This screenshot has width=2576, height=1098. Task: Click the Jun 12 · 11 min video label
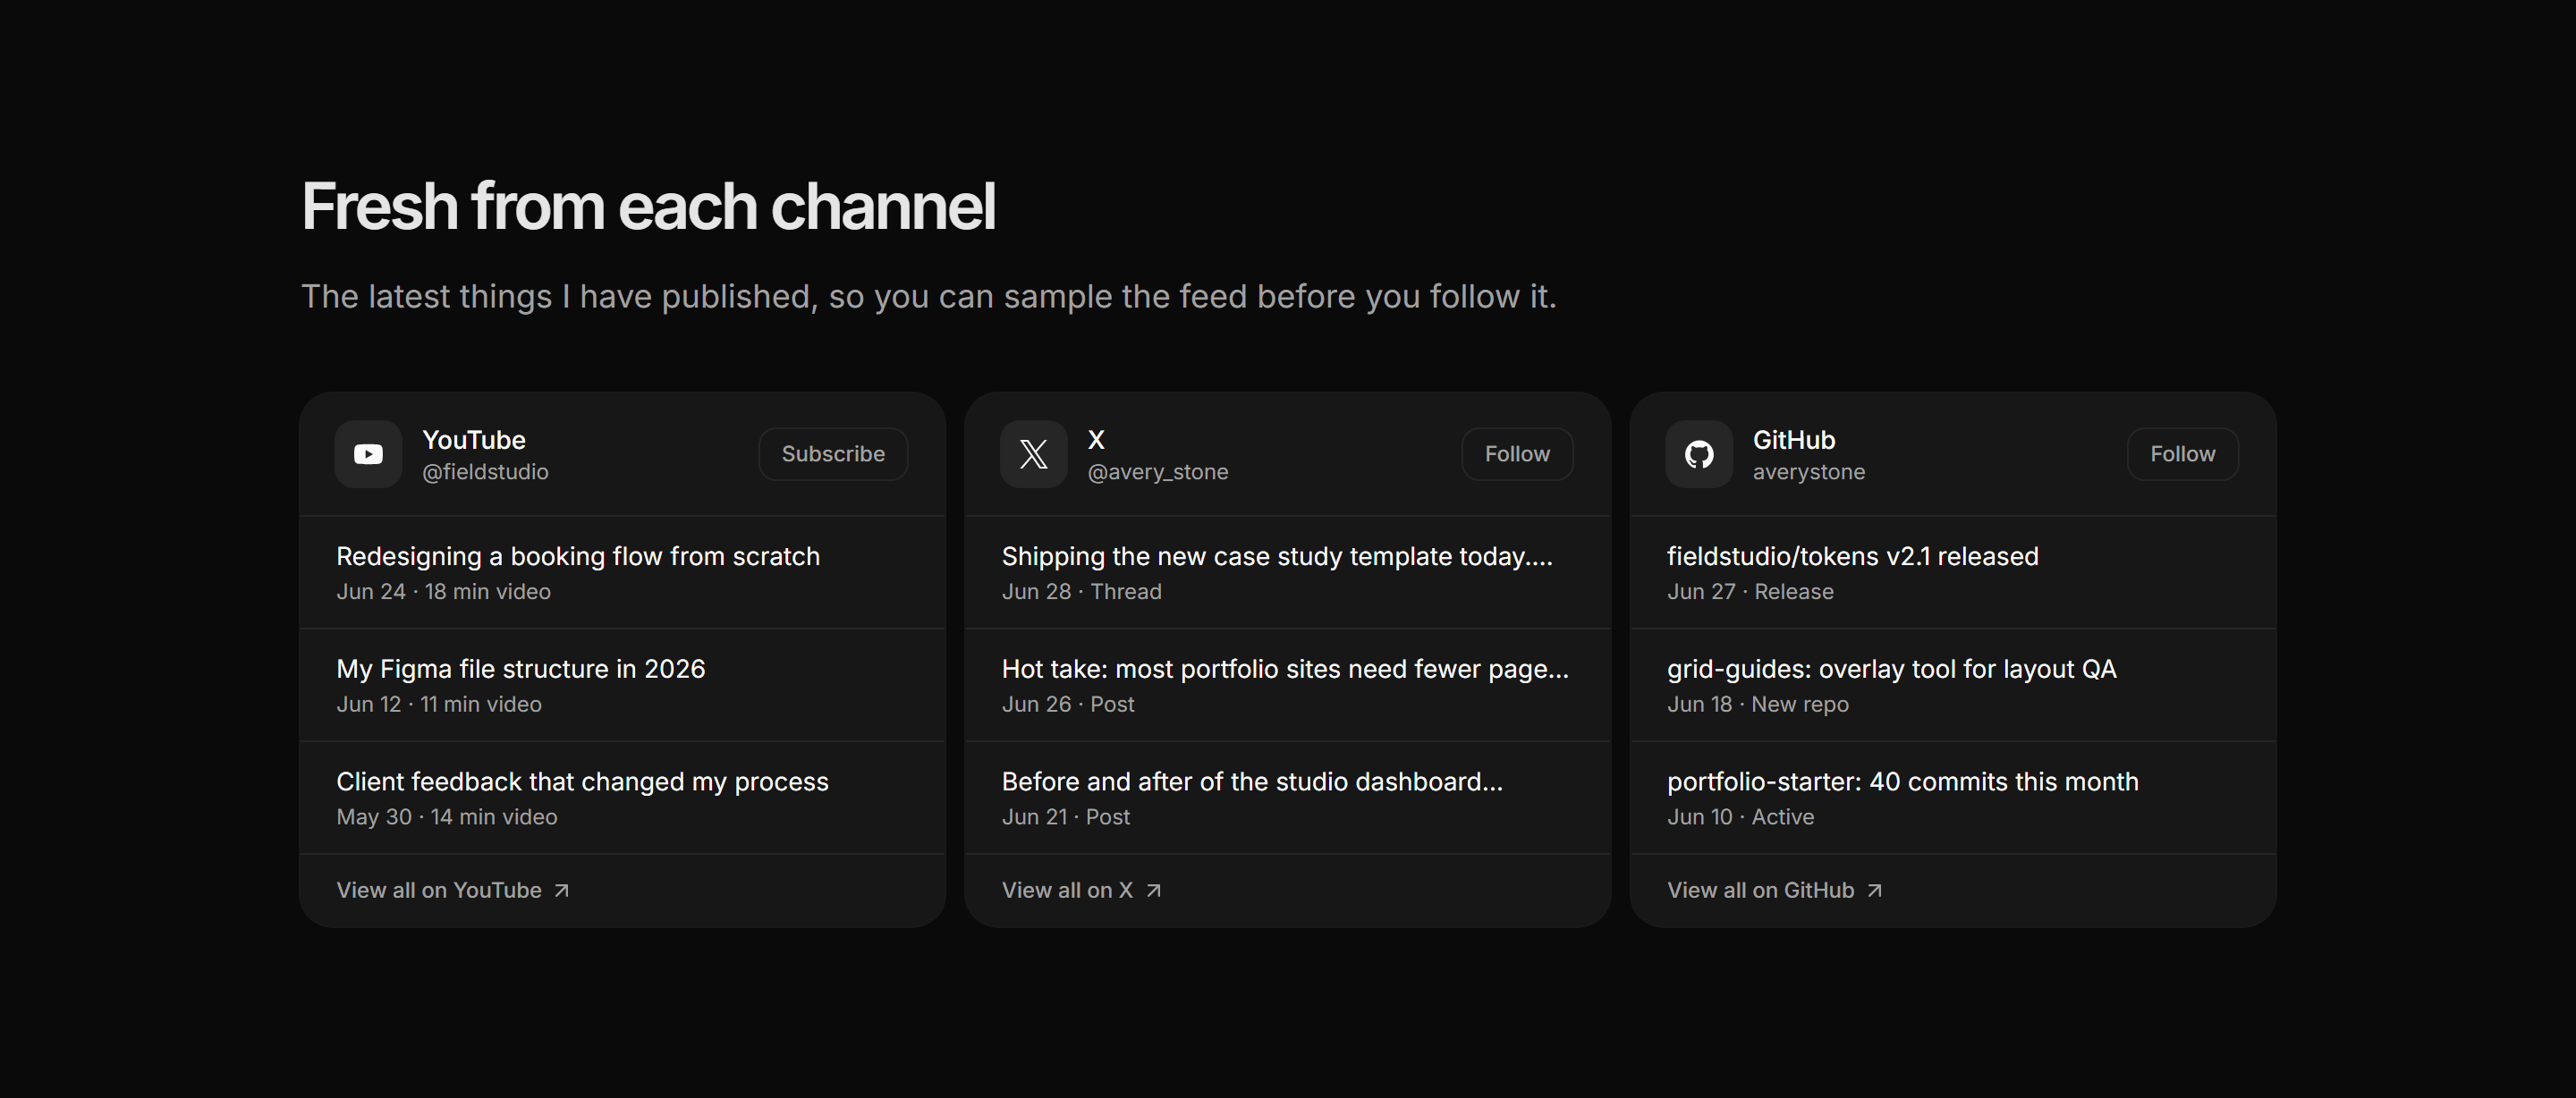(x=439, y=704)
